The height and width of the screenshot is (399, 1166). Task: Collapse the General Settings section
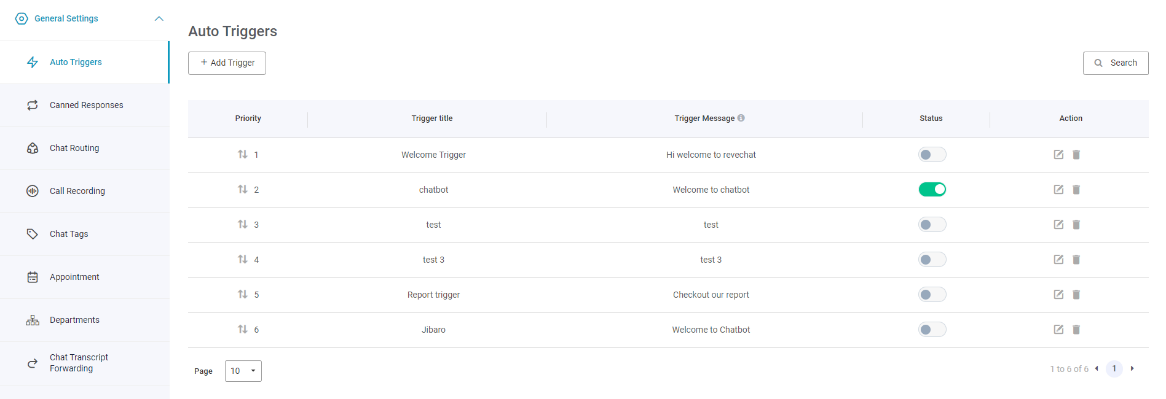point(158,19)
